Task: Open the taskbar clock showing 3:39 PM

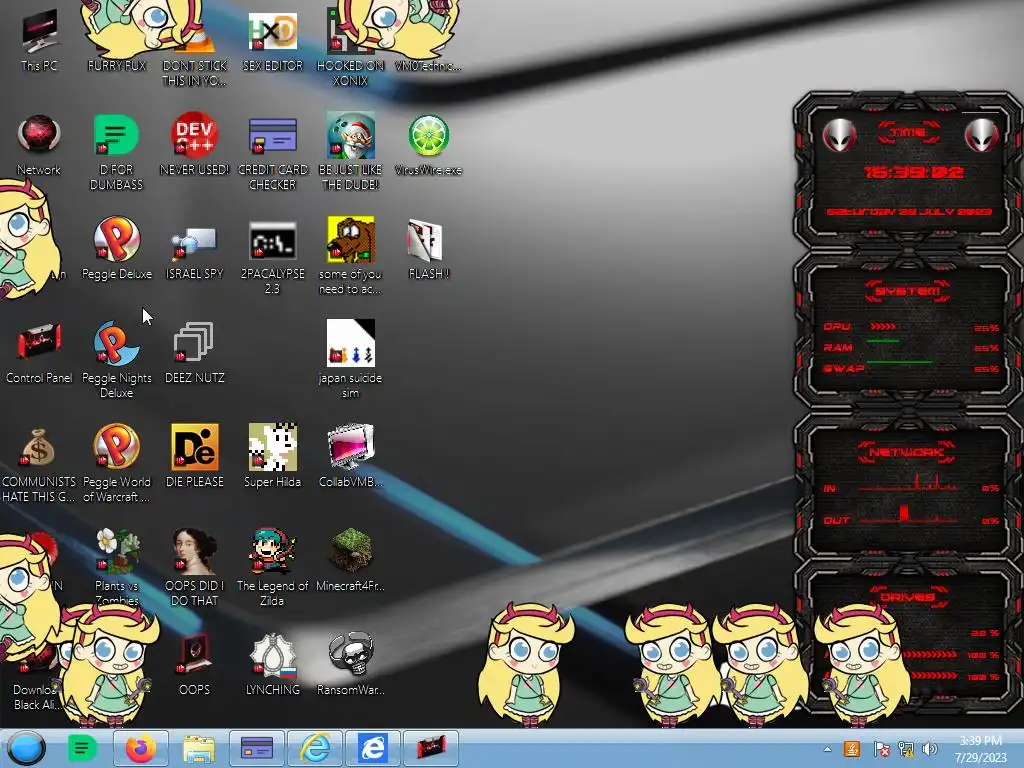Action: coord(980,749)
